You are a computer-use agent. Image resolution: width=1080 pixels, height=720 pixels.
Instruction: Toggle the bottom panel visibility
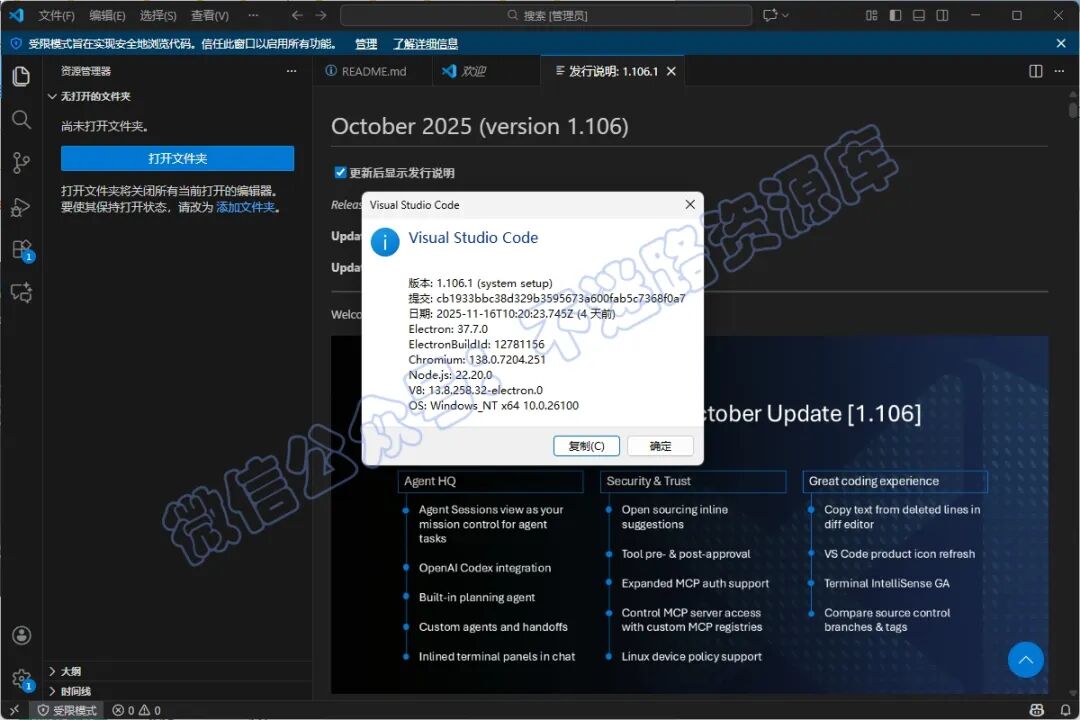click(x=919, y=15)
